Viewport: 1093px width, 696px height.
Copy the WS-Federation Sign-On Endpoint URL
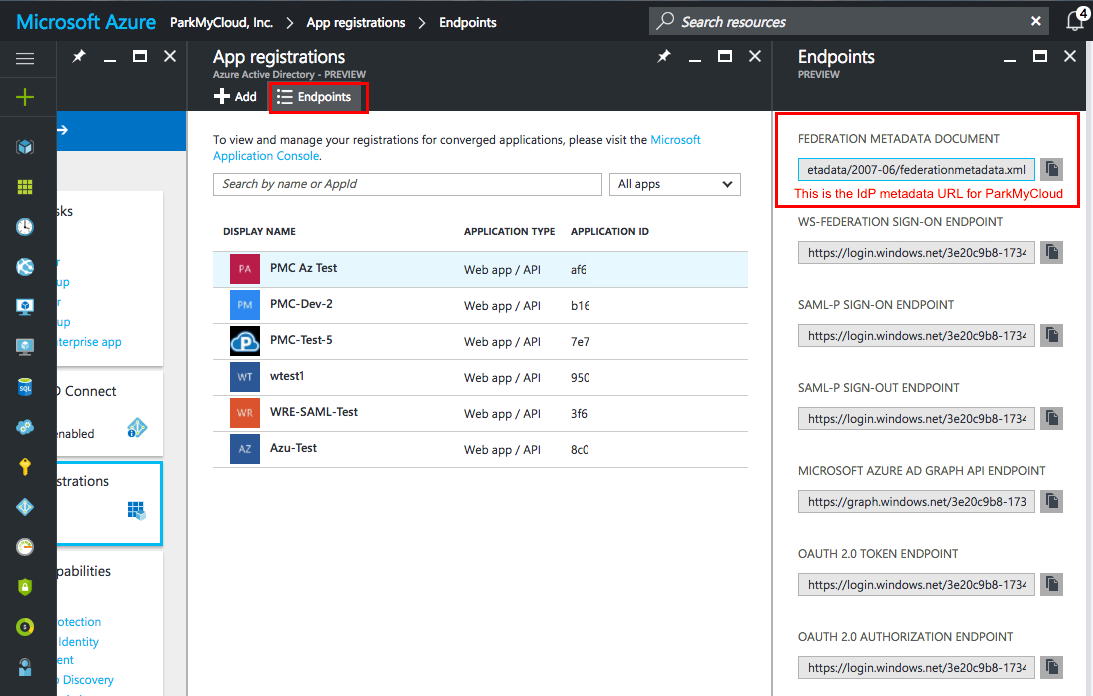point(1052,252)
